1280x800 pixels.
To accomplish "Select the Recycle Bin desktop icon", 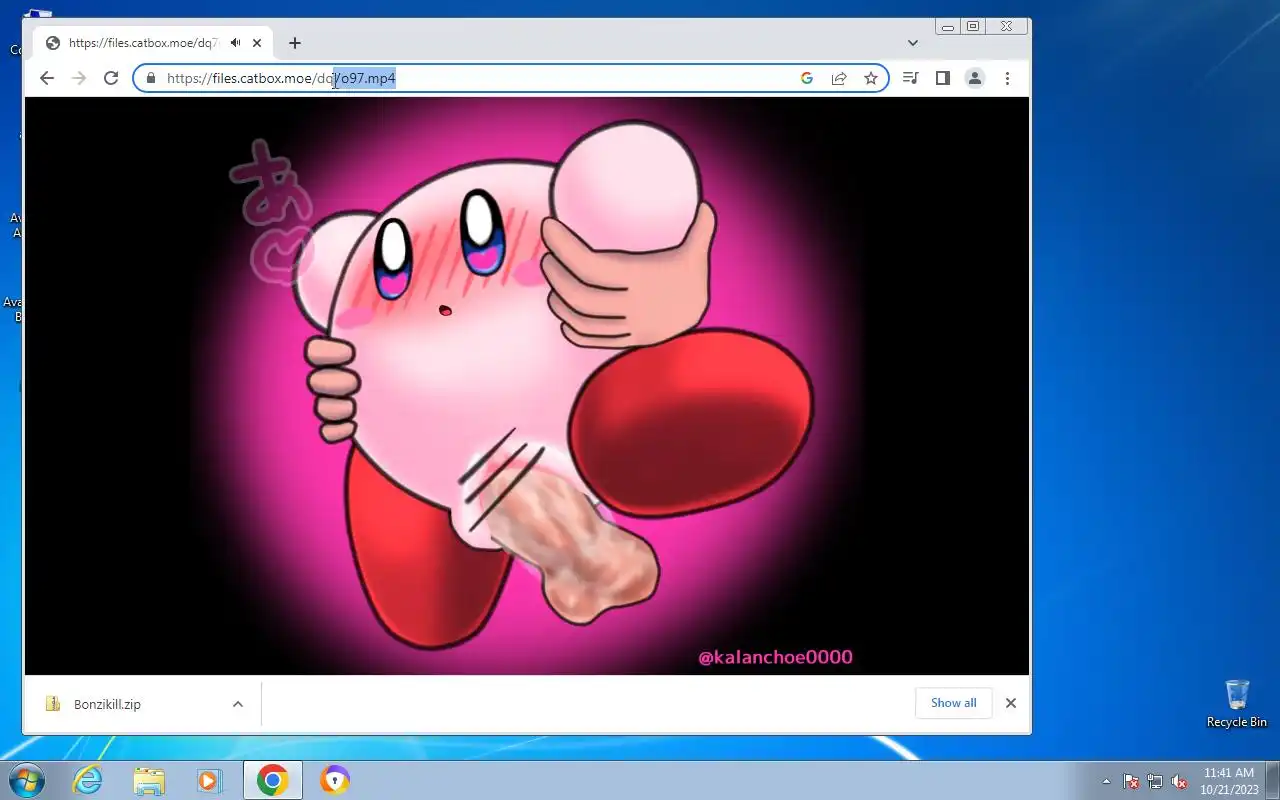I will 1237,704.
